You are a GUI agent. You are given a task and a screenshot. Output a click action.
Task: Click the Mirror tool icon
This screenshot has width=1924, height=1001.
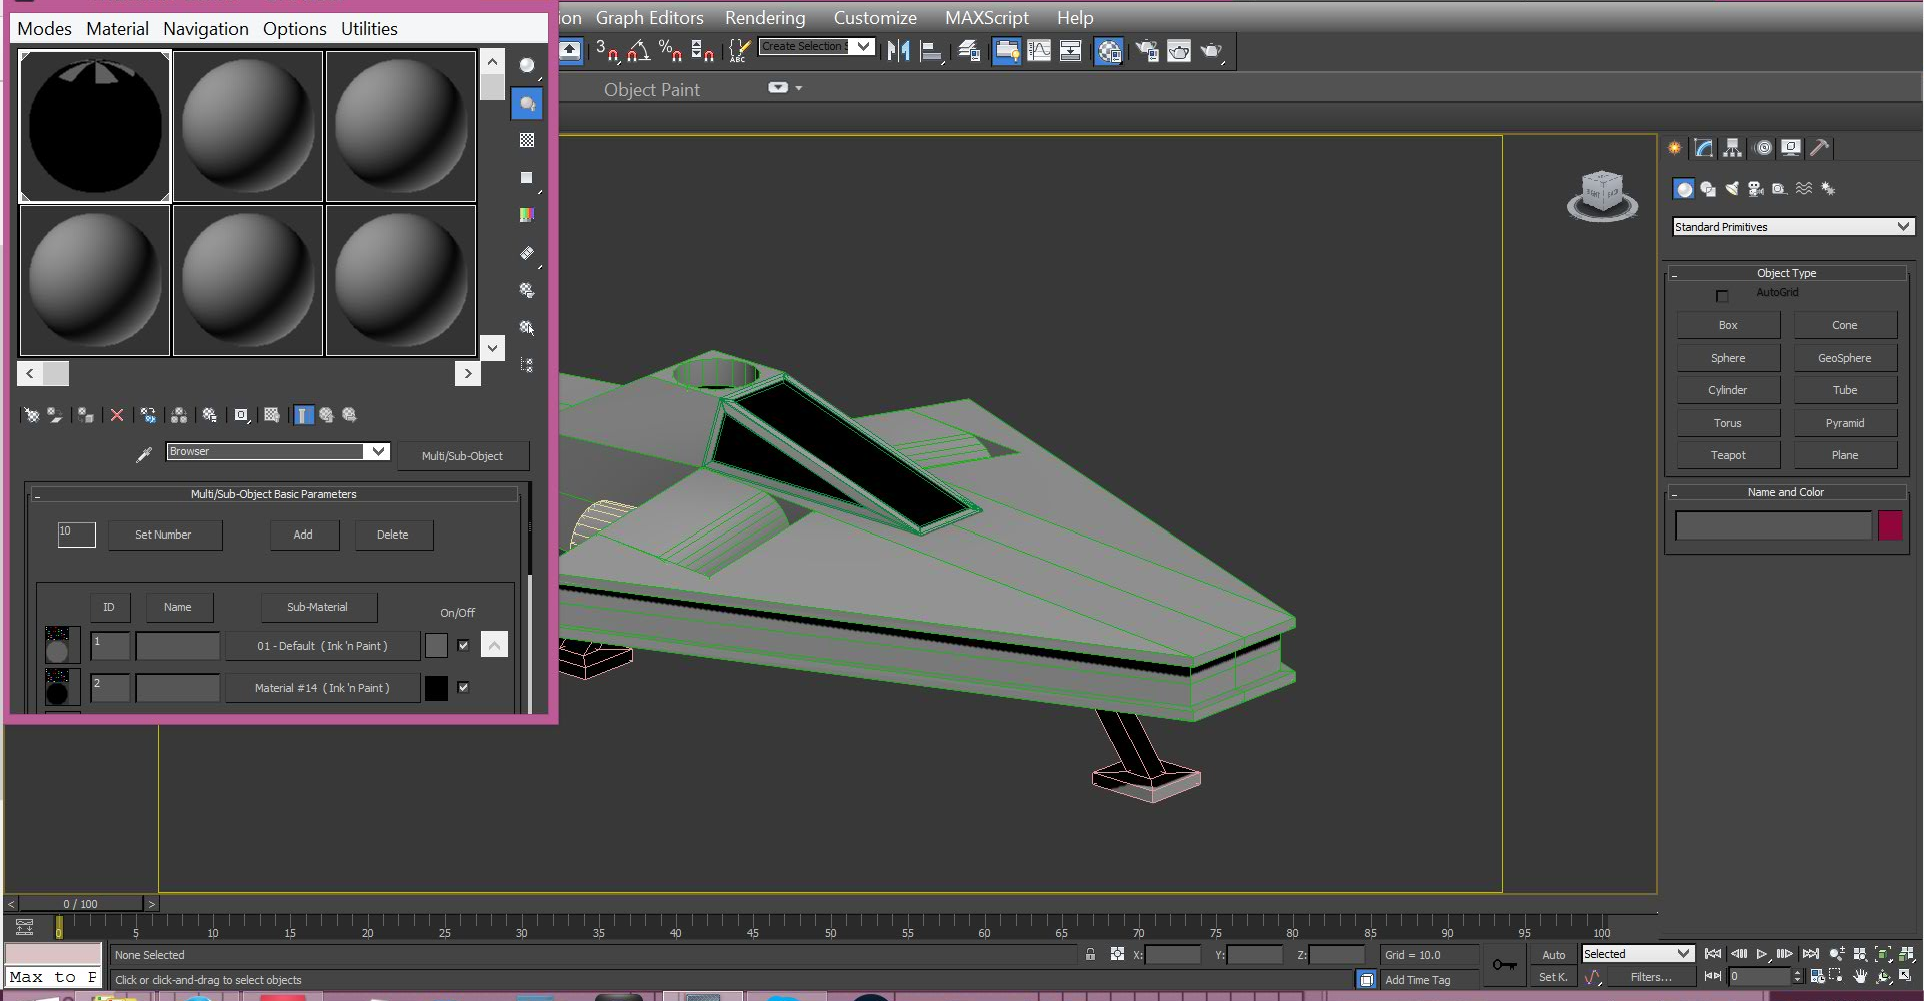(x=898, y=50)
